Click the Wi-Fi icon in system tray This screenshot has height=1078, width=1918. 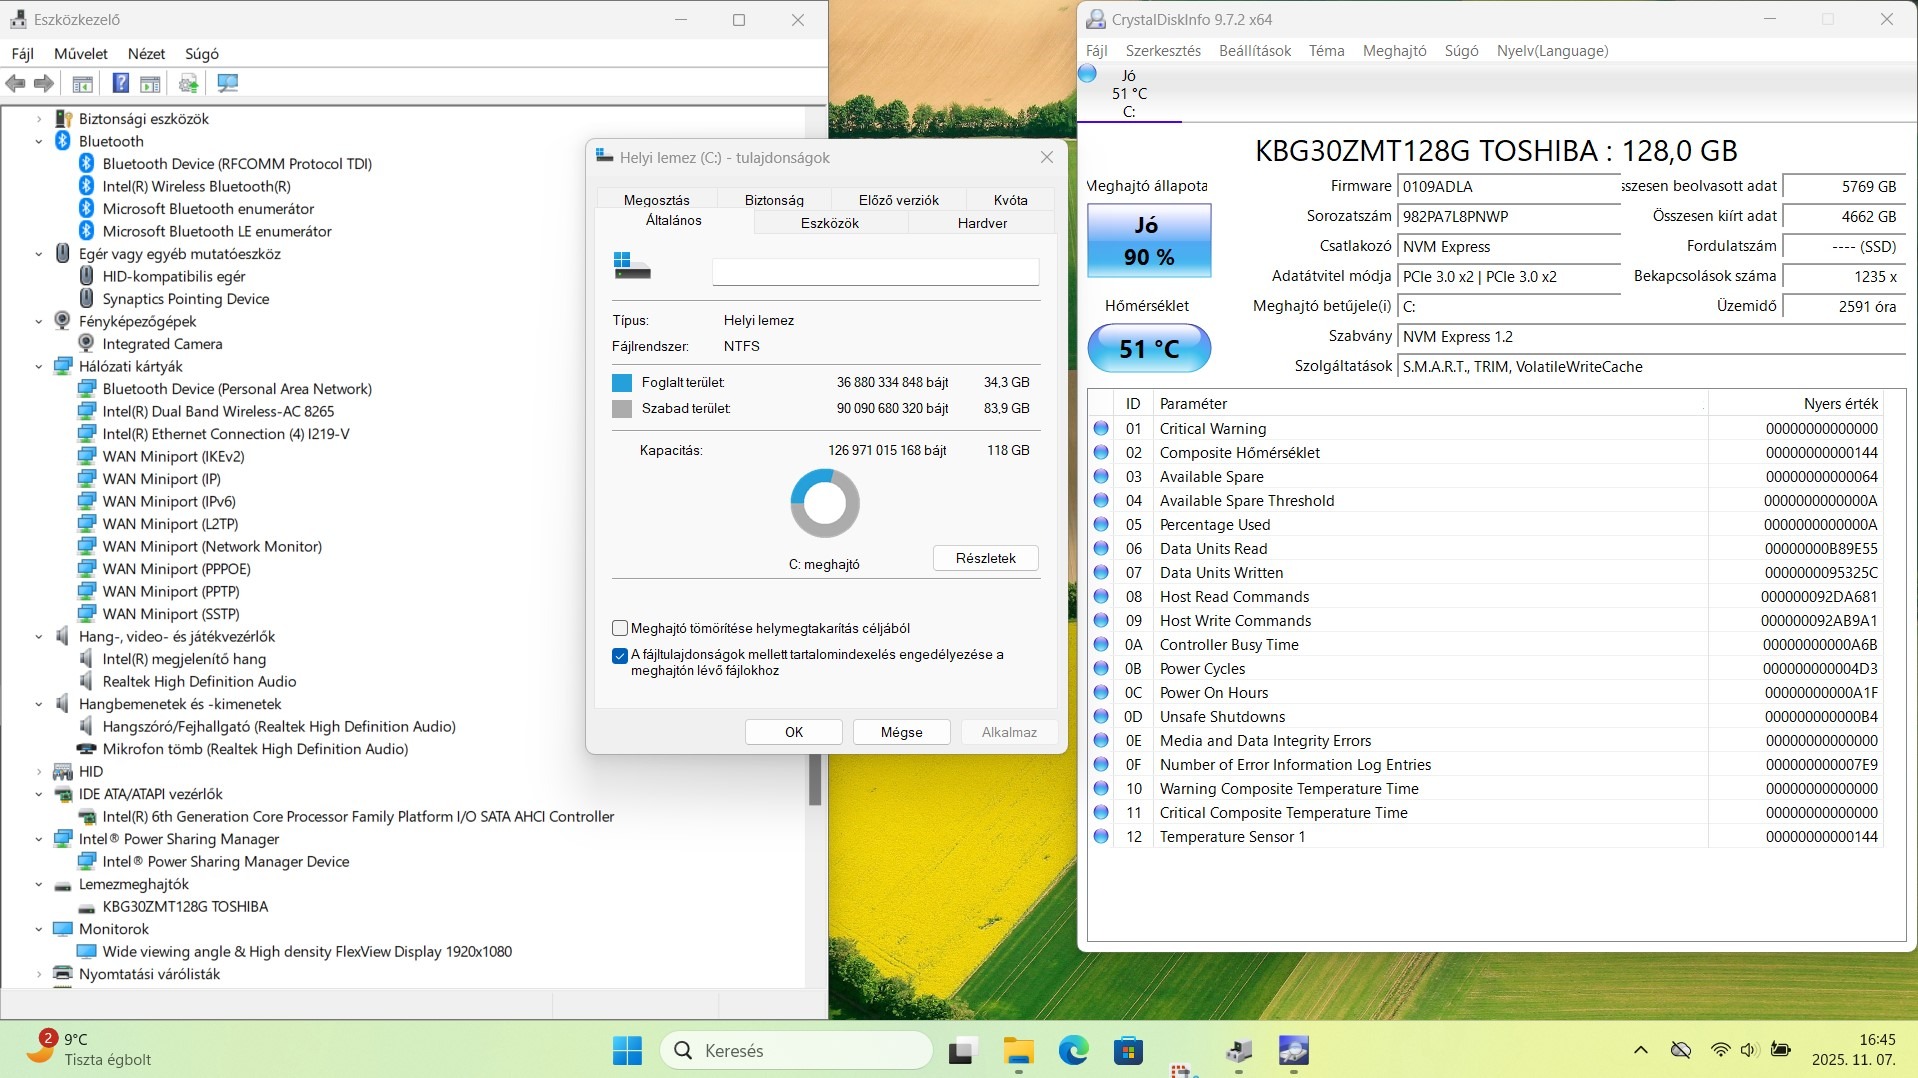tap(1720, 1050)
